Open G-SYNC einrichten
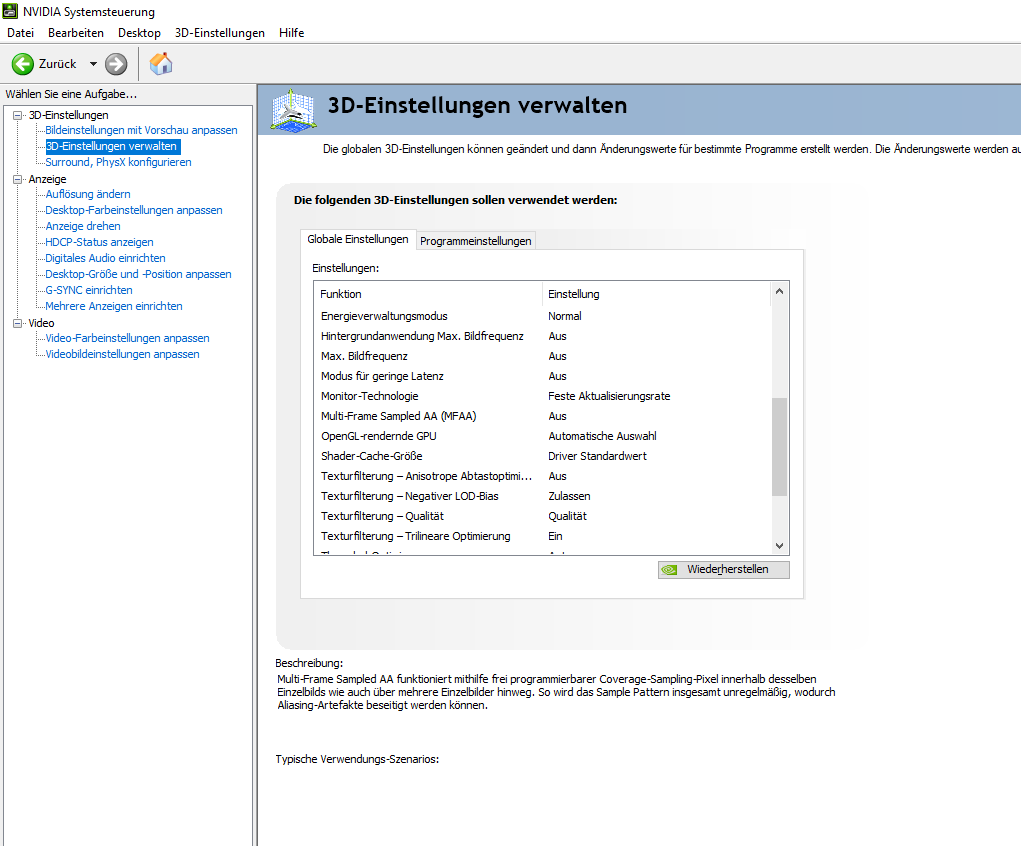Viewport: 1021px width, 846px height. (89, 290)
